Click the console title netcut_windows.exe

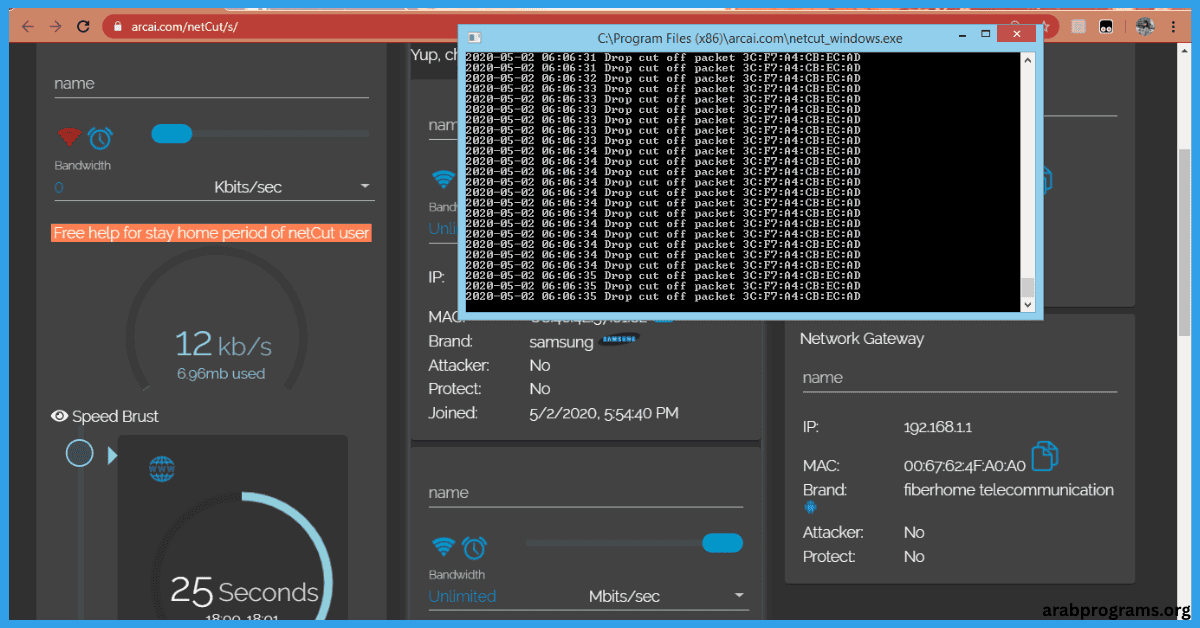tap(750, 37)
